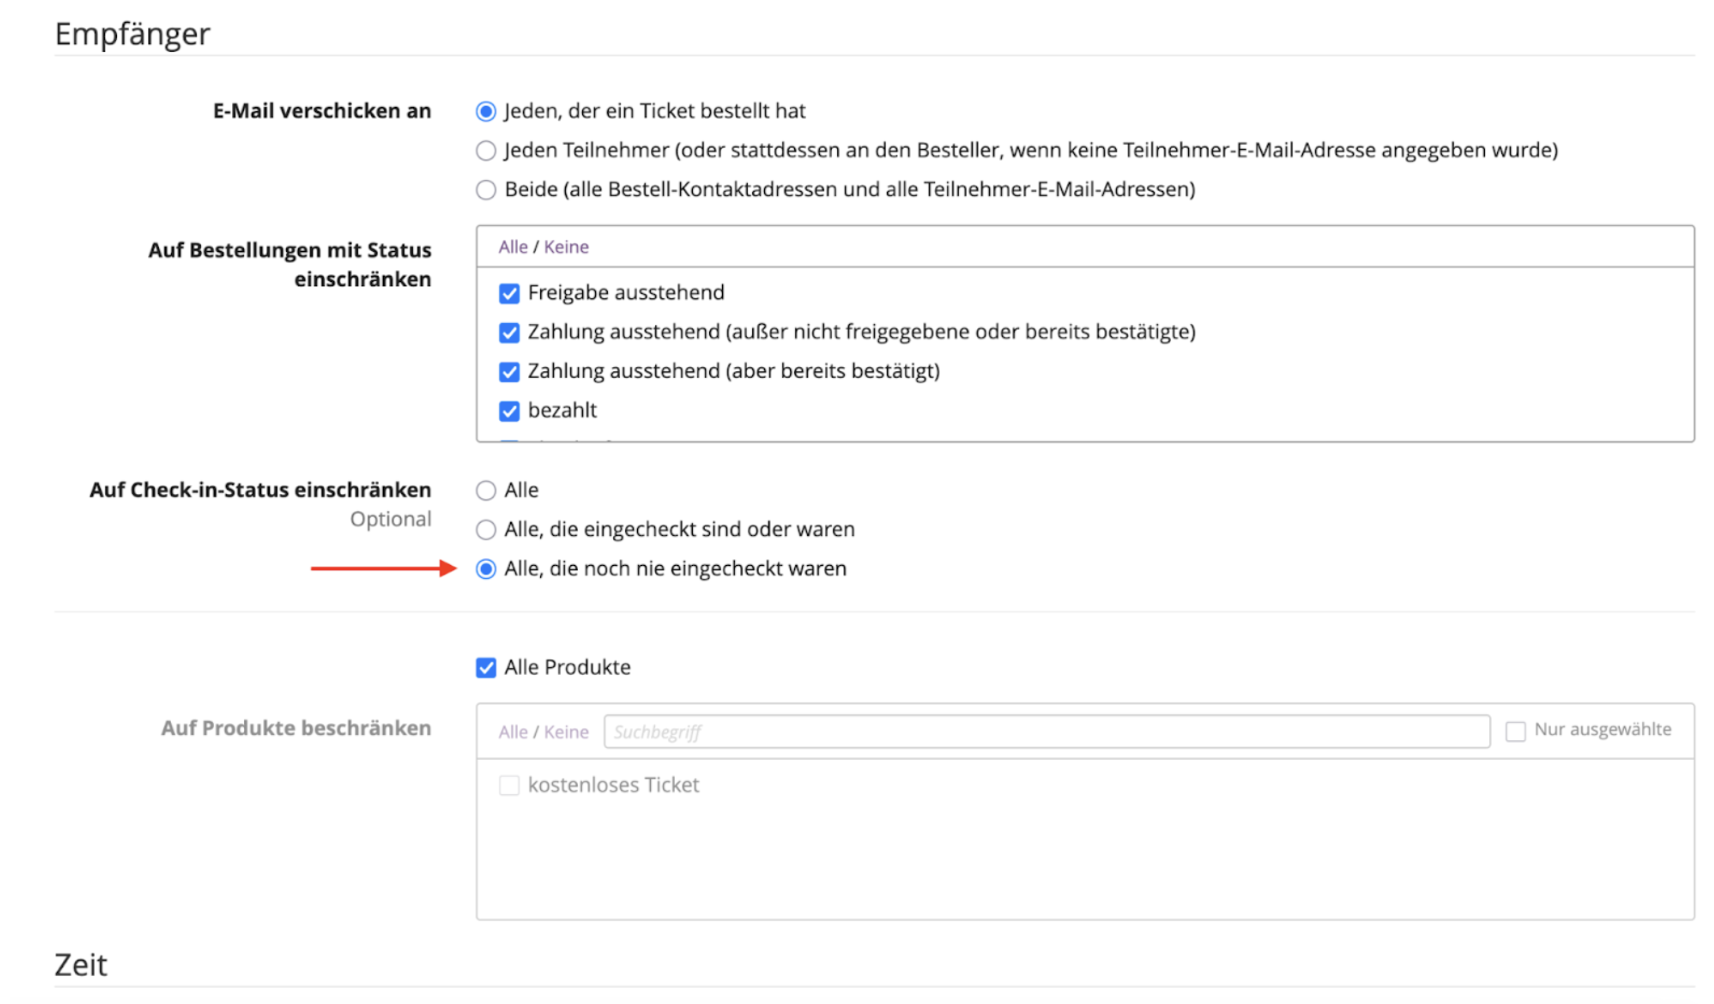Image resolution: width=1714 pixels, height=1004 pixels.
Task: Select 'Jeden, der ein Ticket bestellt hat' radio
Action: pyautogui.click(x=486, y=111)
